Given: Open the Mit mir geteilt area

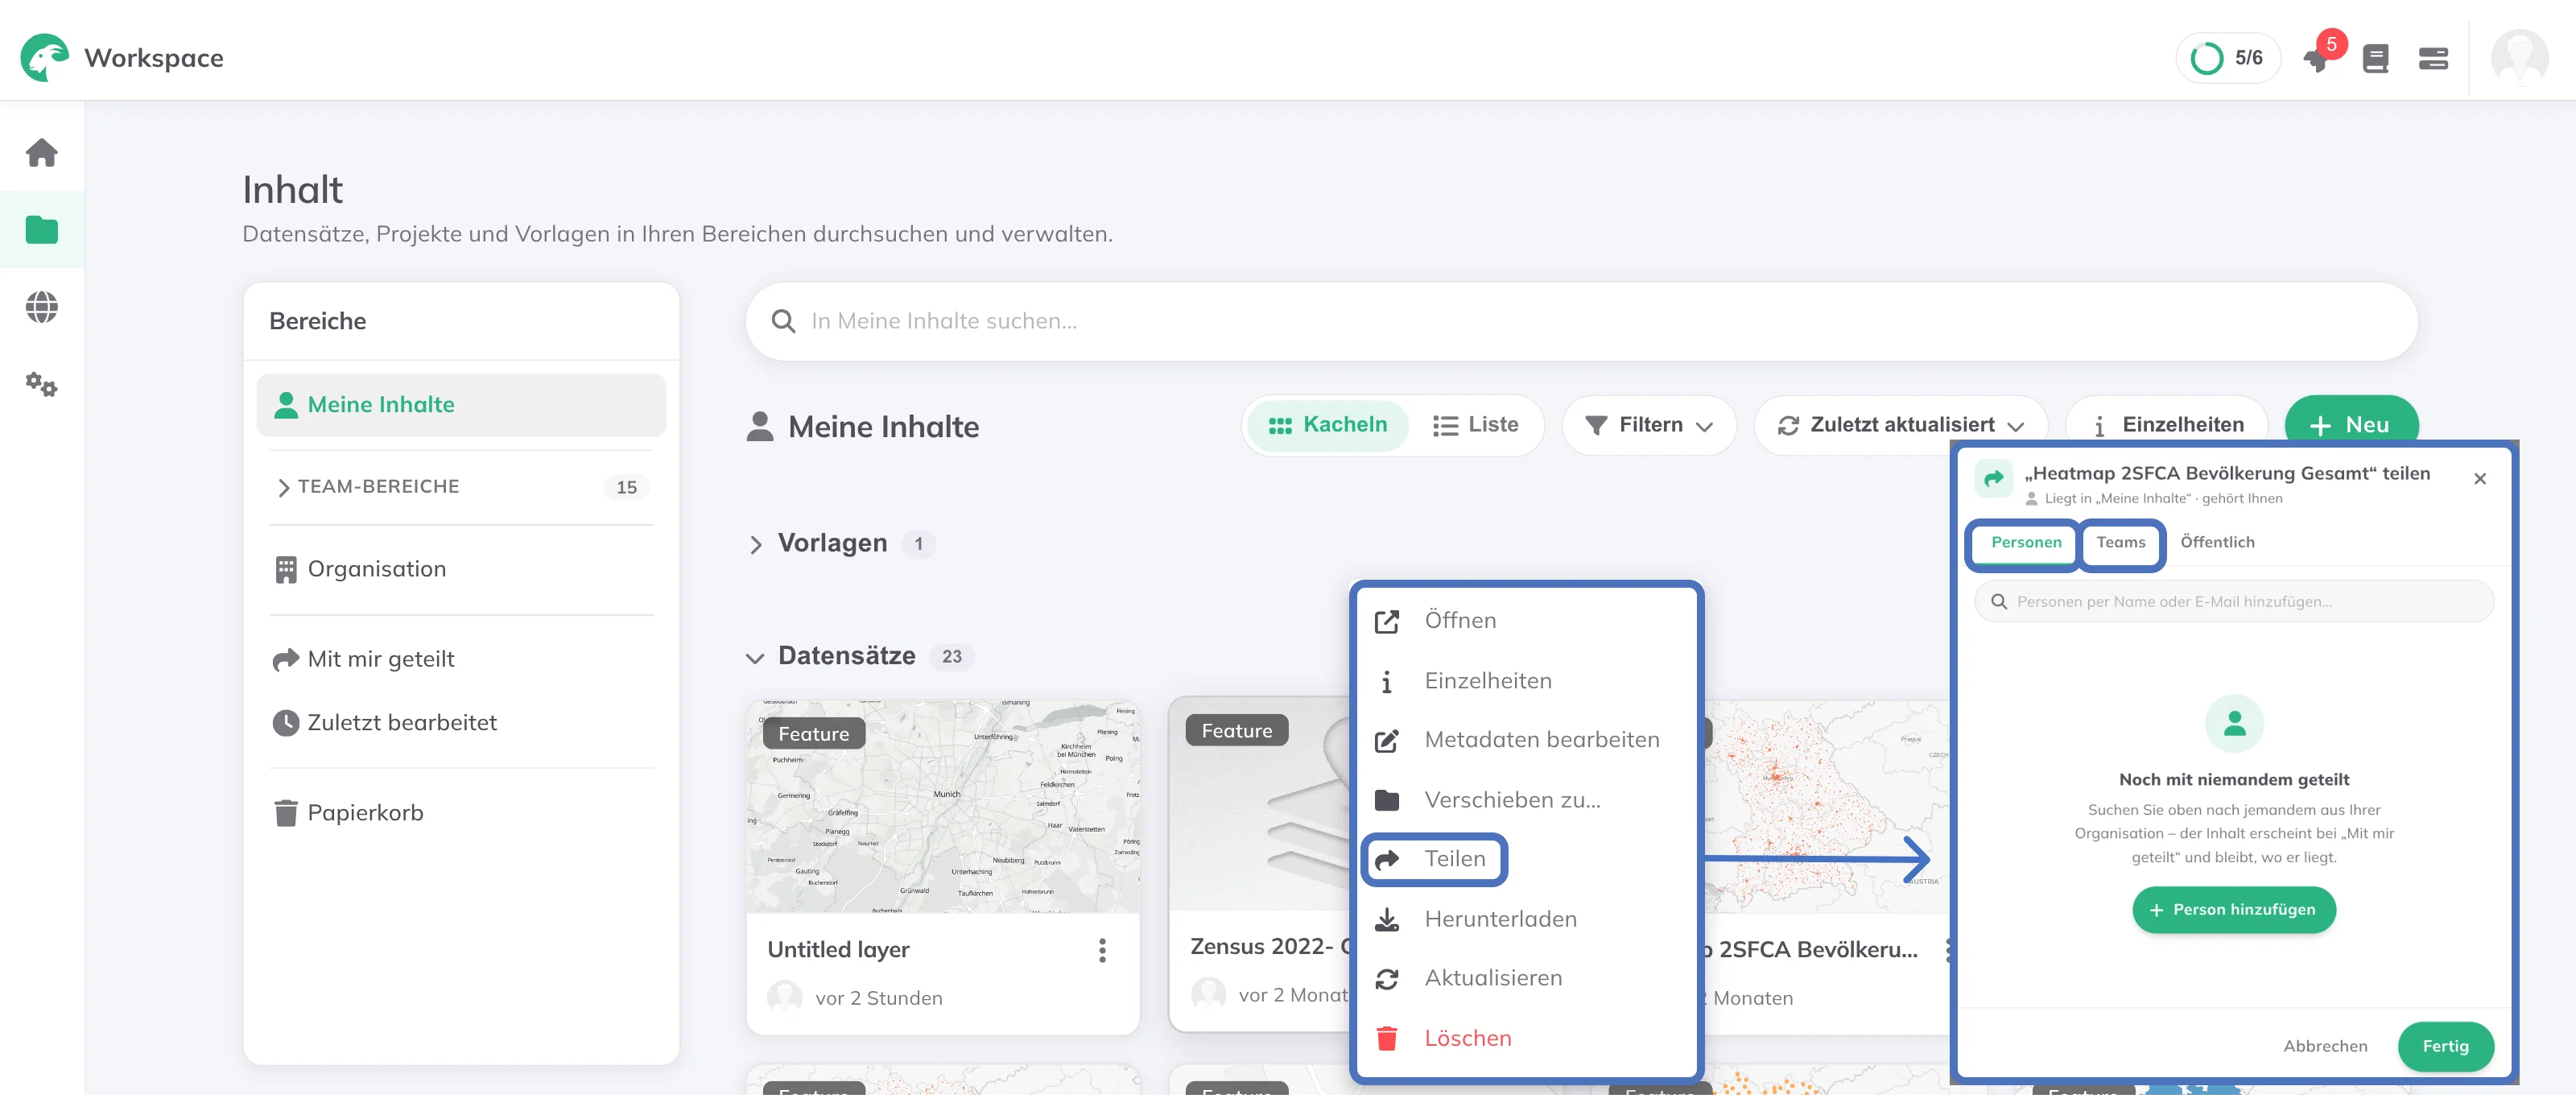Looking at the screenshot, I should (461, 659).
